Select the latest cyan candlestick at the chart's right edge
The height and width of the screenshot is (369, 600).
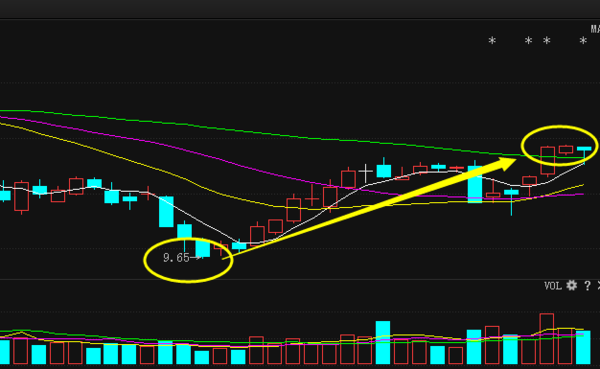[584, 154]
